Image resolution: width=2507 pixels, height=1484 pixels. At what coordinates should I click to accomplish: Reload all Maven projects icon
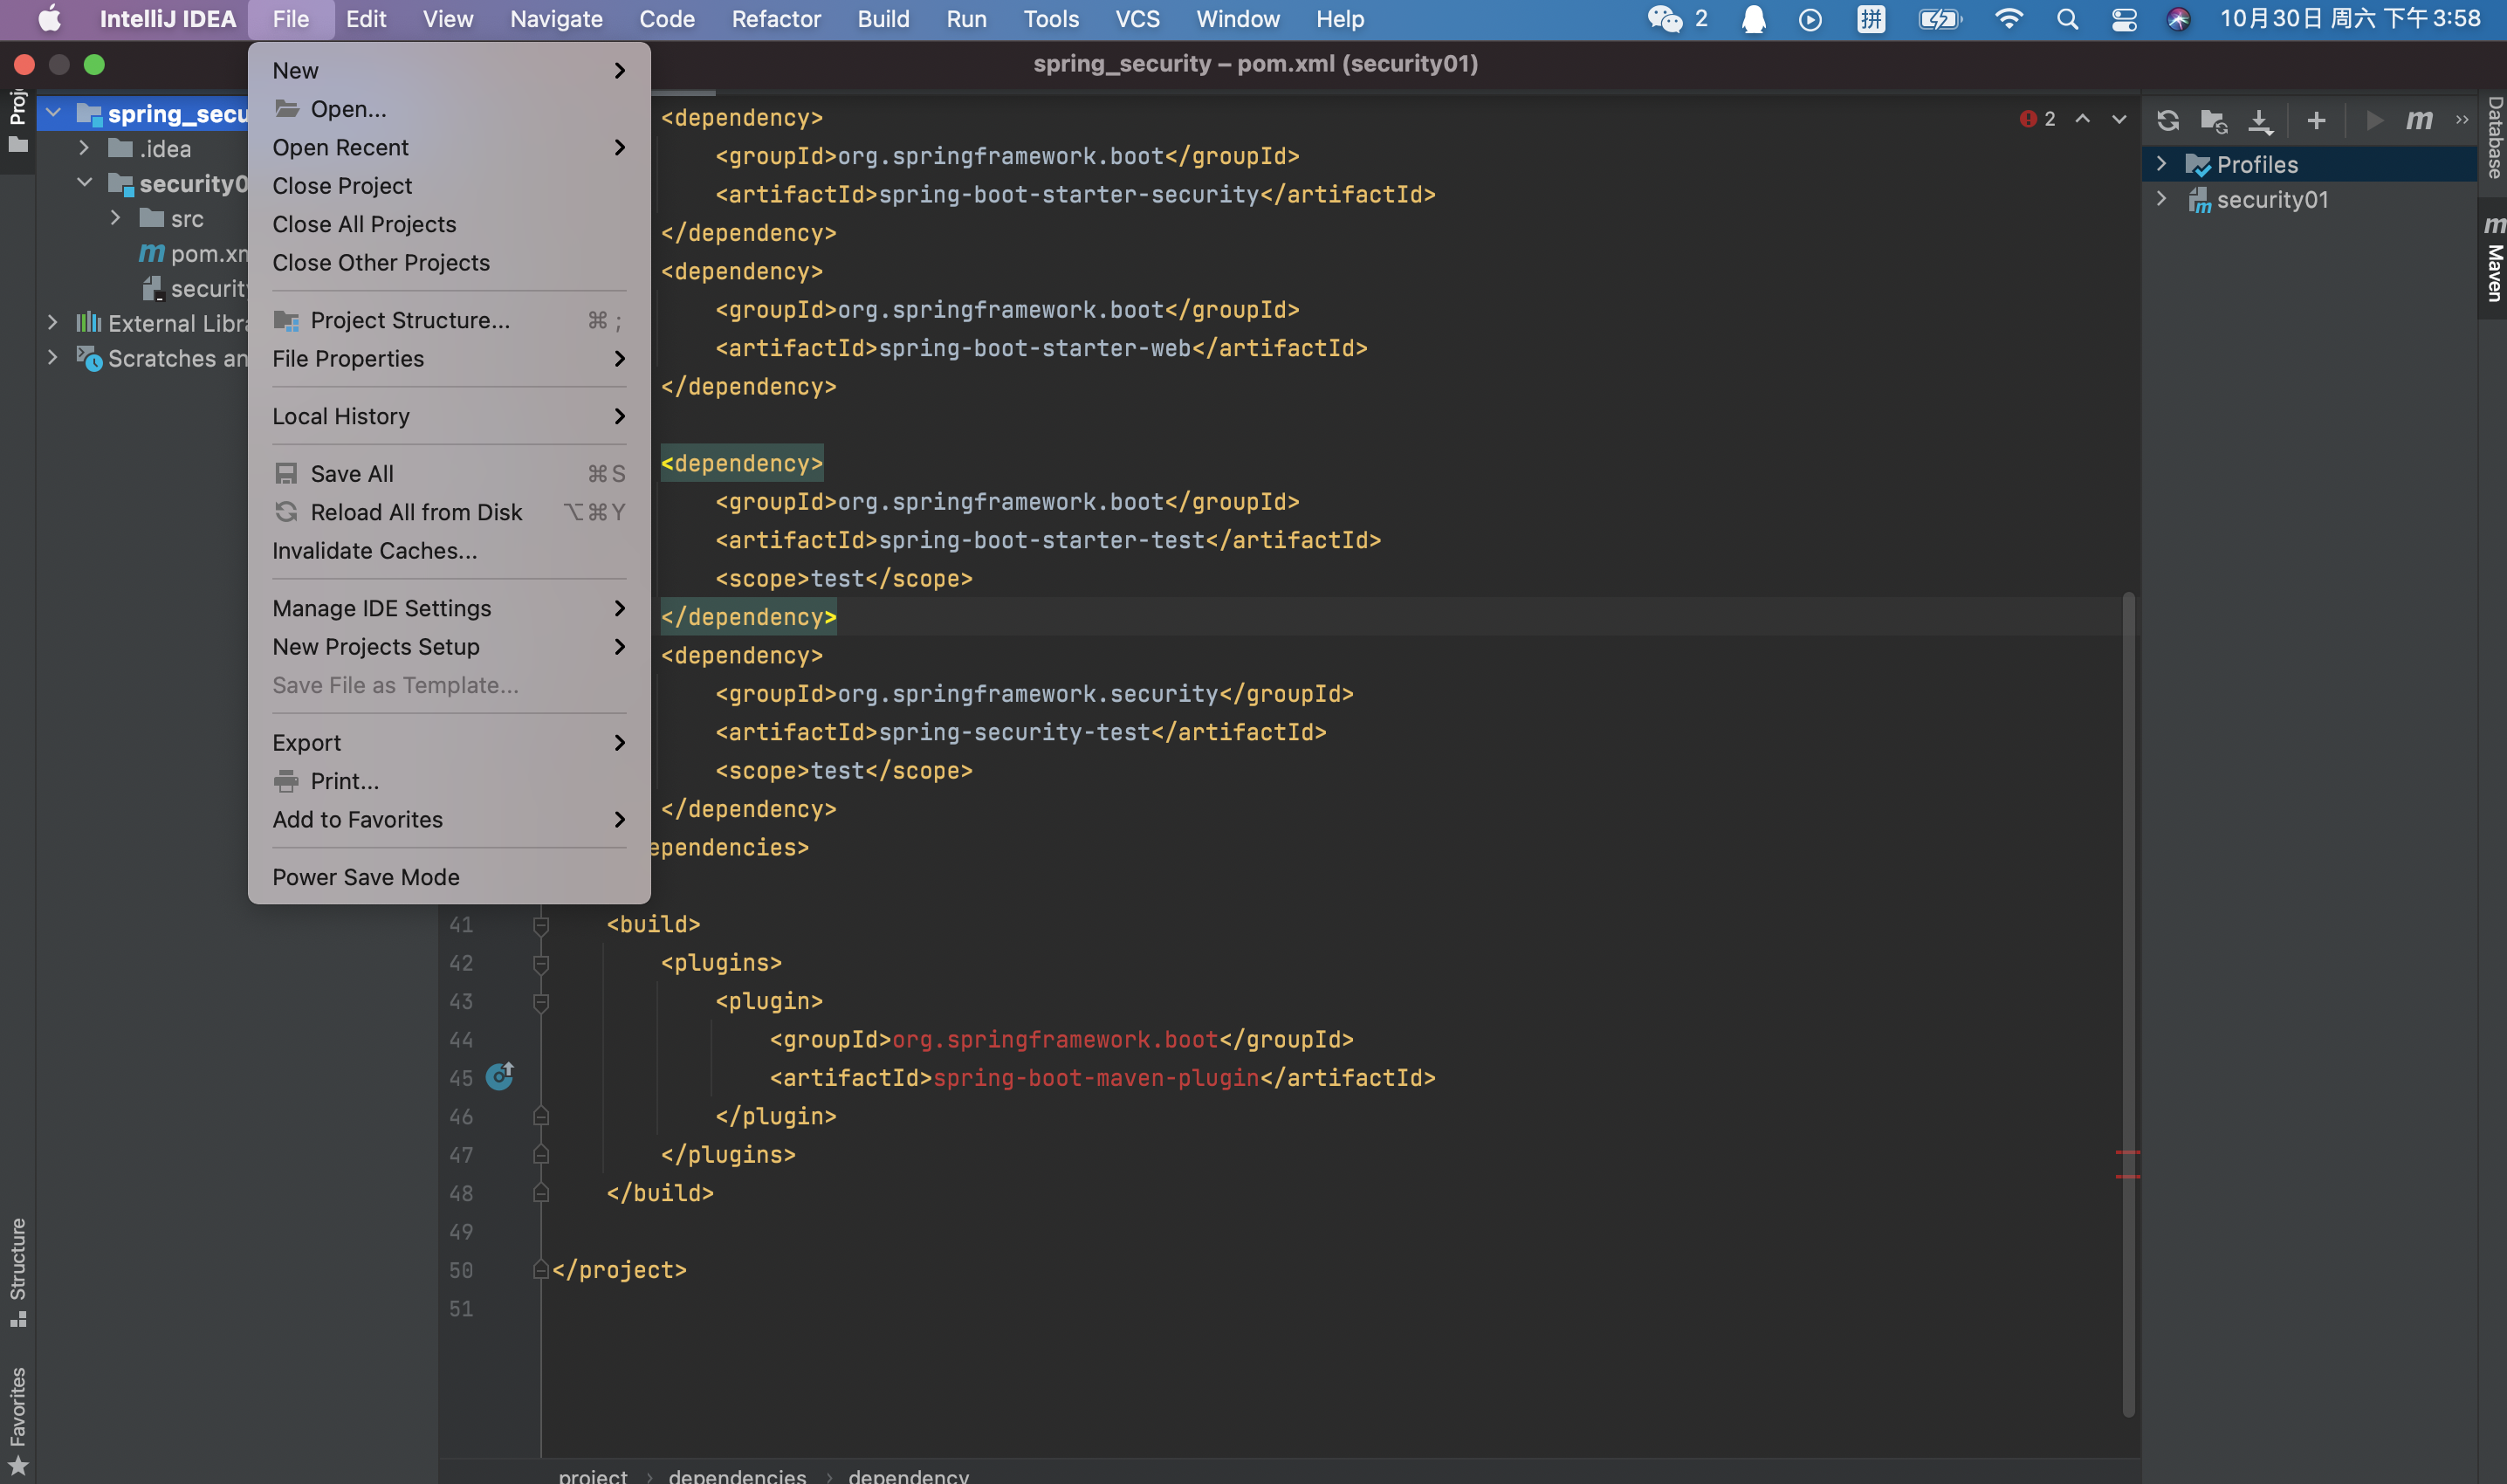pyautogui.click(x=2168, y=121)
